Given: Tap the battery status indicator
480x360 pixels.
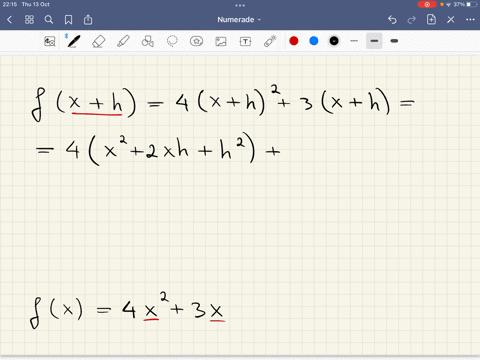Looking at the screenshot, I should coord(472,4).
